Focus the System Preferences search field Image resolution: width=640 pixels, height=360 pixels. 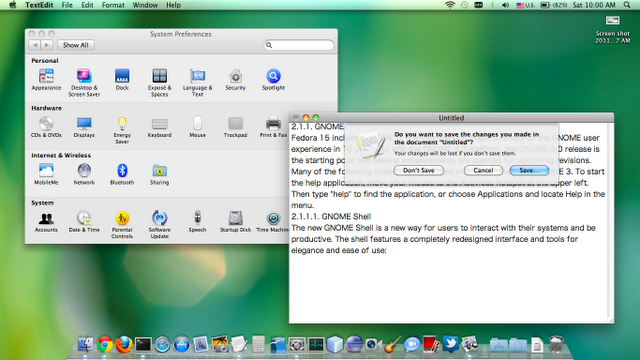click(299, 45)
